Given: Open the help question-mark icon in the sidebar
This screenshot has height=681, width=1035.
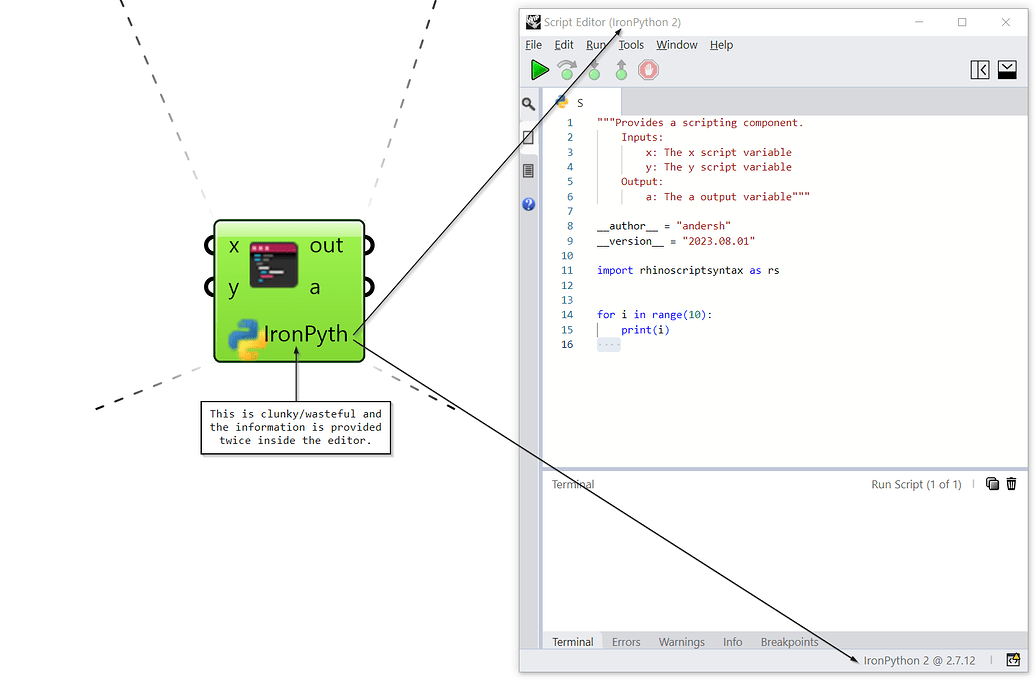Looking at the screenshot, I should [x=528, y=204].
